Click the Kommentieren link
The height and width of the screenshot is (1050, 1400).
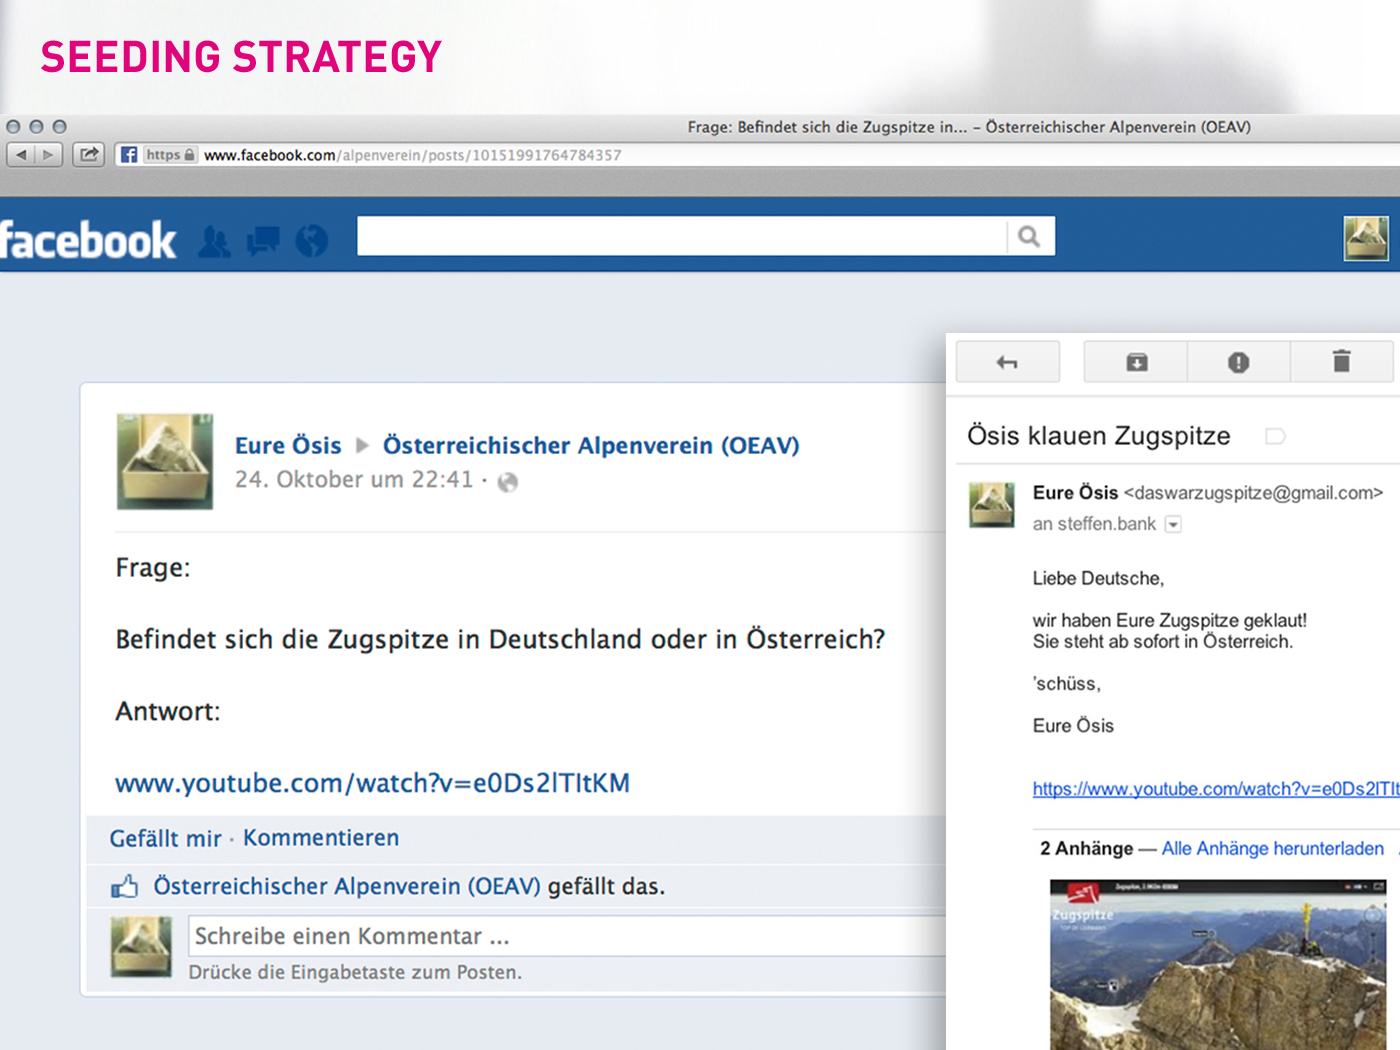[x=321, y=838]
